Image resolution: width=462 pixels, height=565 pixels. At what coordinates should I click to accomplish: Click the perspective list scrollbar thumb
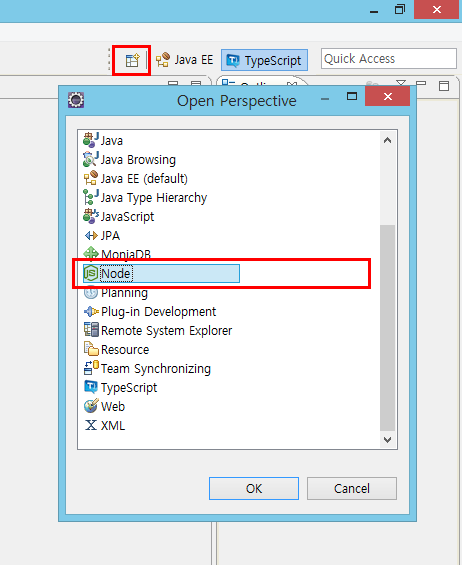(x=387, y=328)
